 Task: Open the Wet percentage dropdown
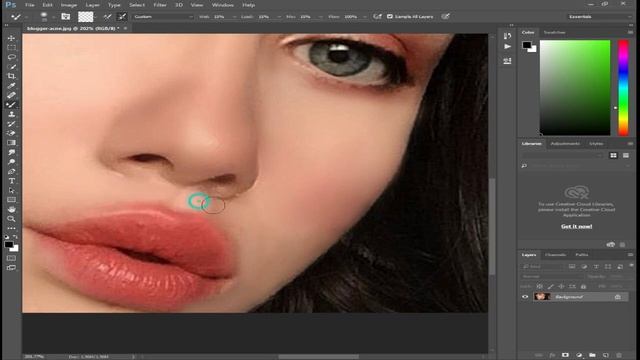point(234,17)
